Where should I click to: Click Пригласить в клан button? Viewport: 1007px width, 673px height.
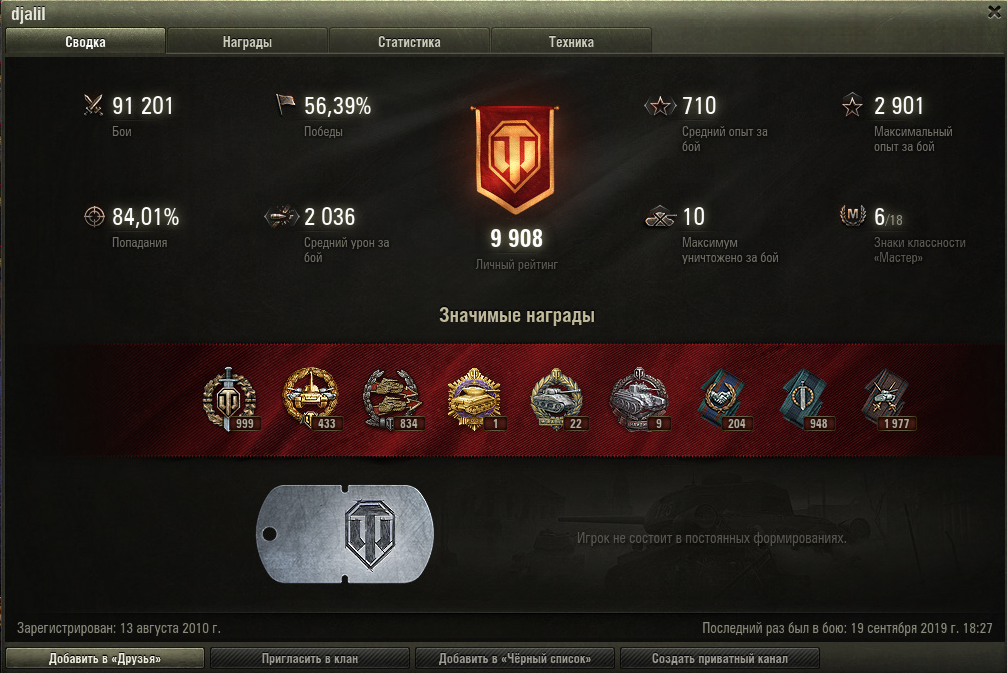310,658
